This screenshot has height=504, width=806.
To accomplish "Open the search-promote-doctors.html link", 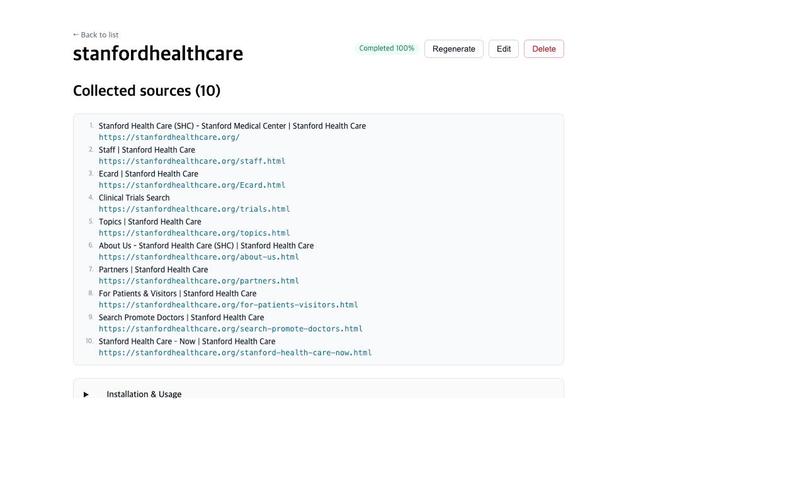I will pos(230,329).
